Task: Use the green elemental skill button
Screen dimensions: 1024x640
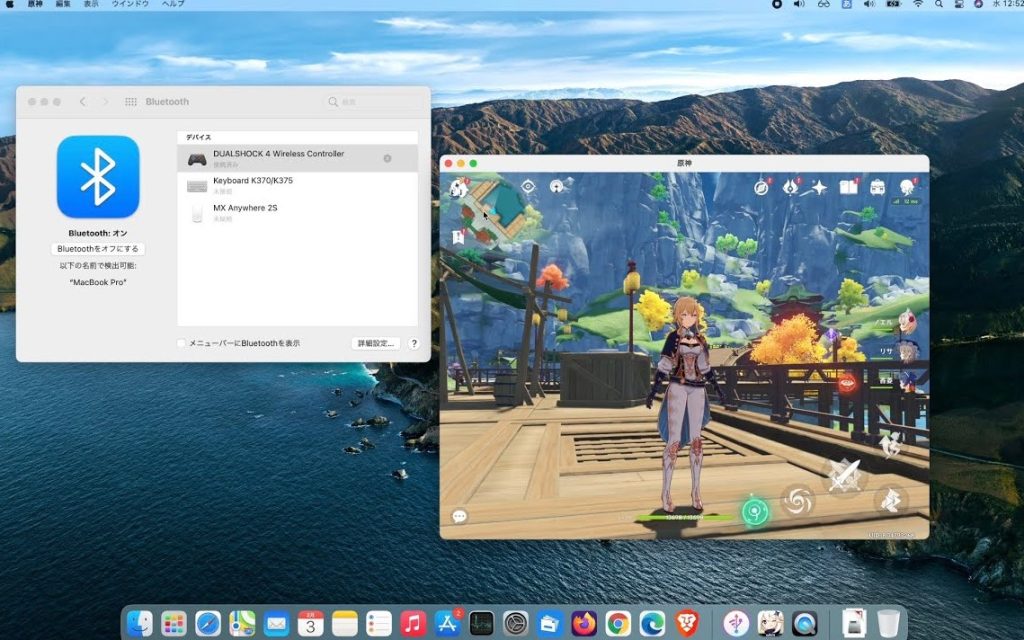Action: [755, 511]
